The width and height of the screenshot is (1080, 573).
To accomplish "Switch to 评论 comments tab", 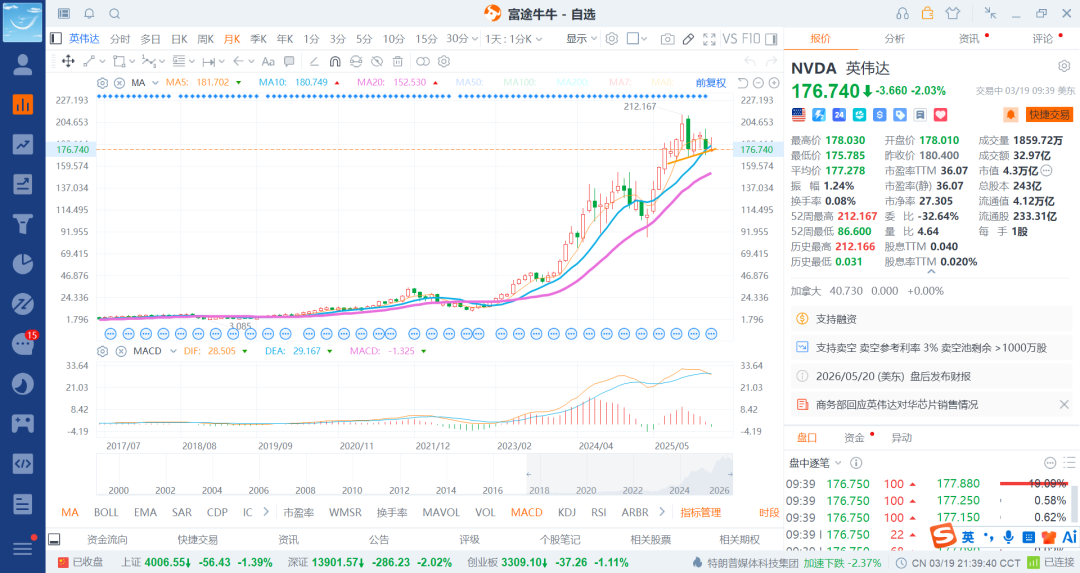I will pyautogui.click(x=1043, y=39).
